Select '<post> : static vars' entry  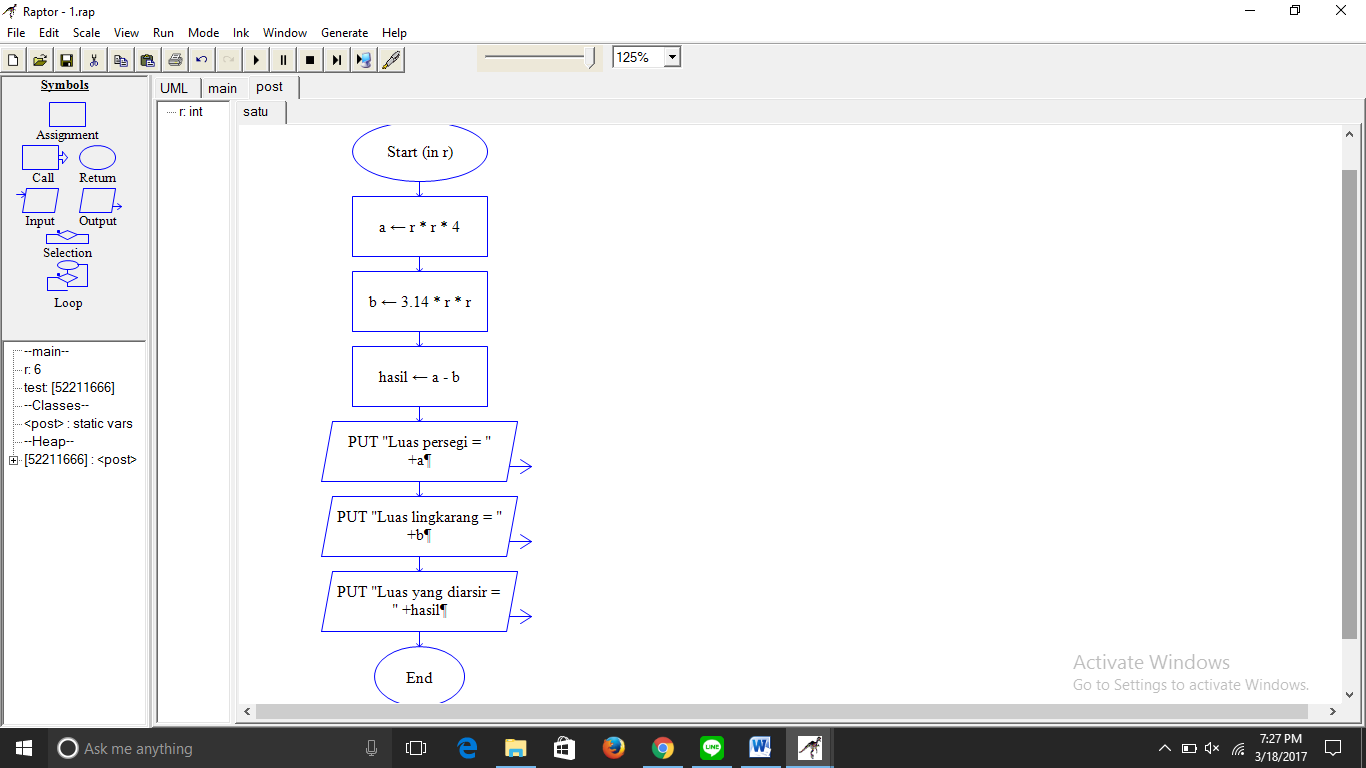[78, 424]
